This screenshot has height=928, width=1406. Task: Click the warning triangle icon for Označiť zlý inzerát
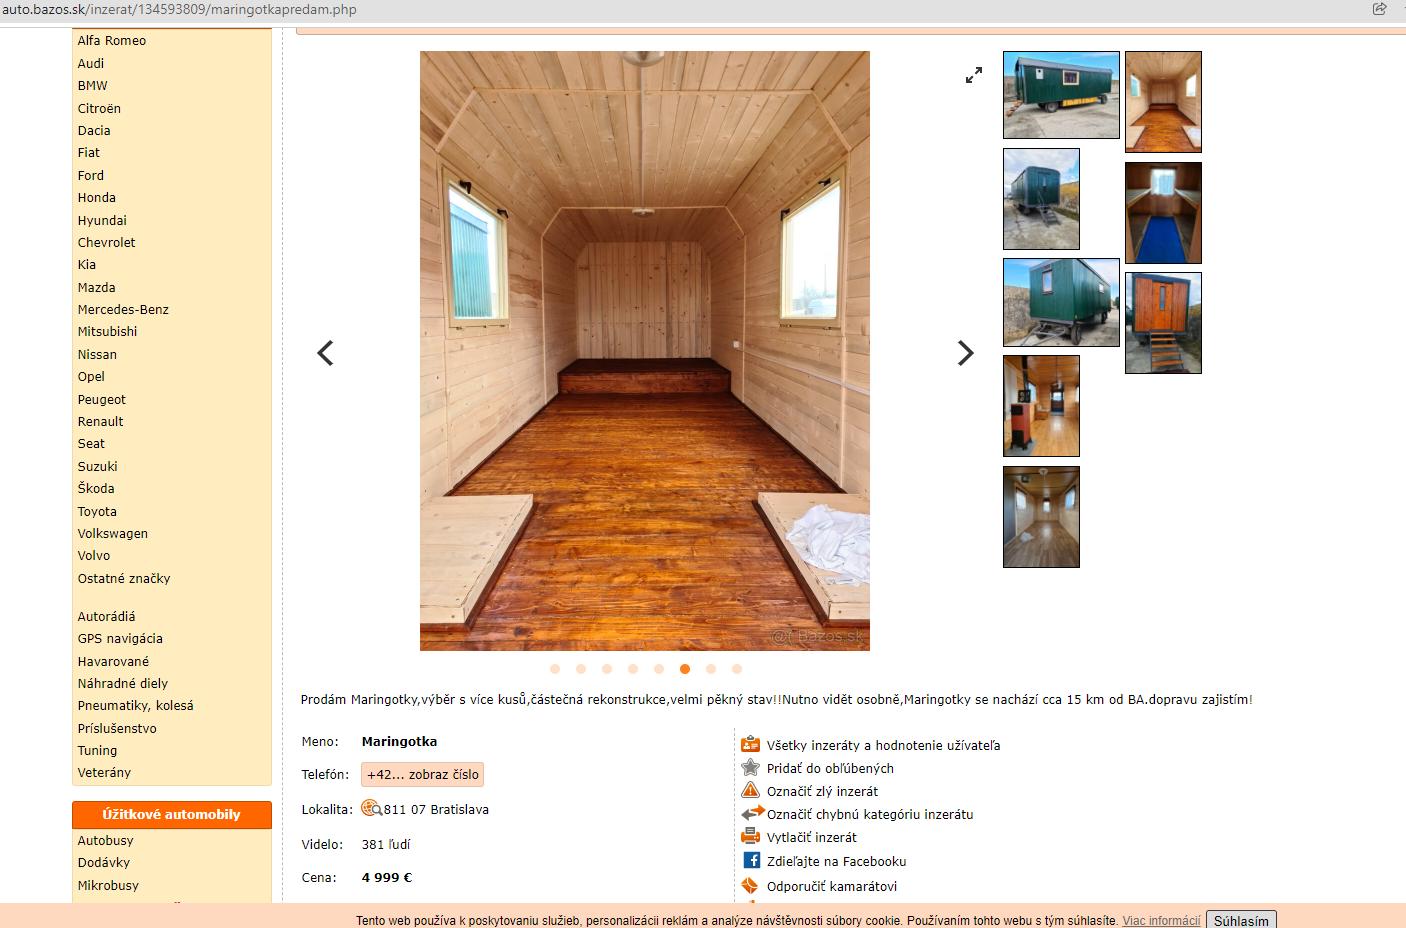coord(750,790)
